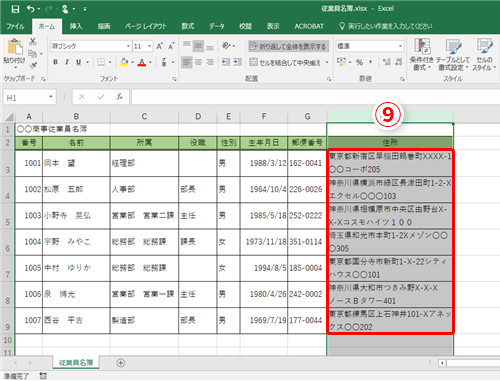
Task: Click the text orientation icon
Action: click(x=226, y=46)
